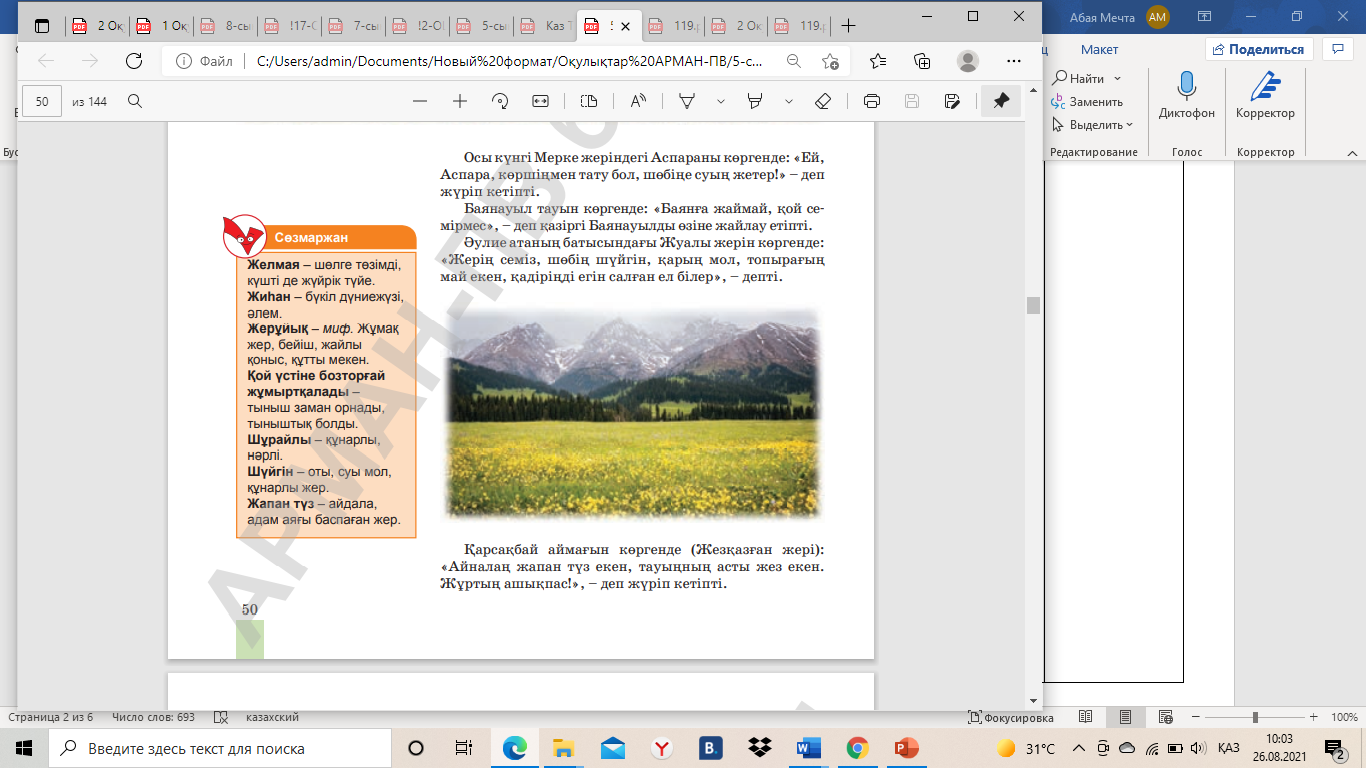Click the Rotate page icon in PDF toolbar
This screenshot has height=768, width=1366.
(501, 101)
